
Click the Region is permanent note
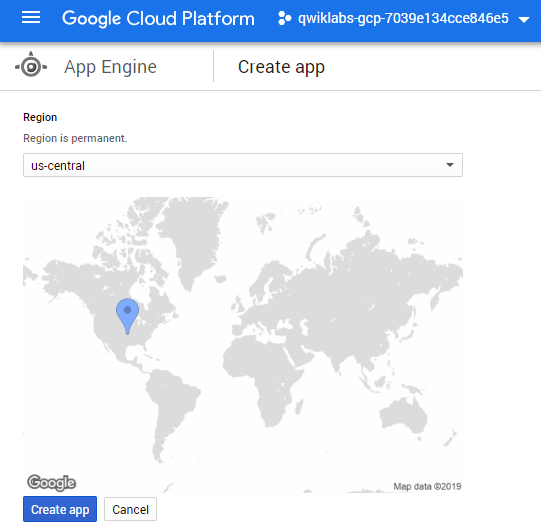pos(75,138)
